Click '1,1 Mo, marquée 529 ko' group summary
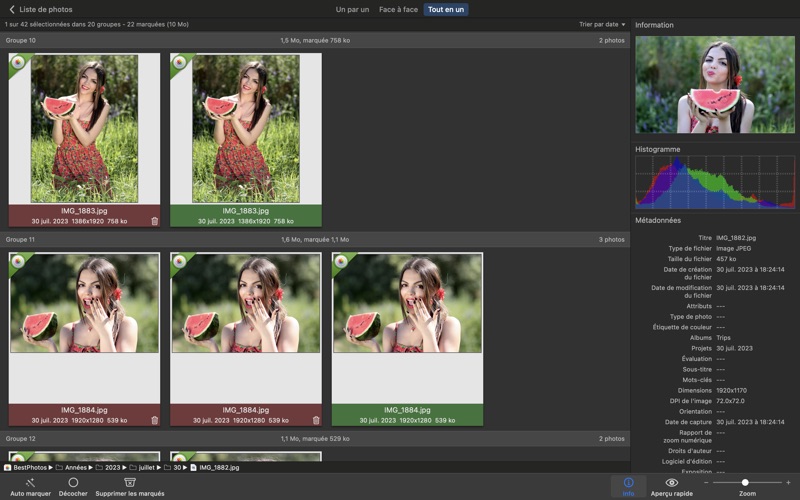Image resolution: width=800 pixels, height=500 pixels. point(315,438)
